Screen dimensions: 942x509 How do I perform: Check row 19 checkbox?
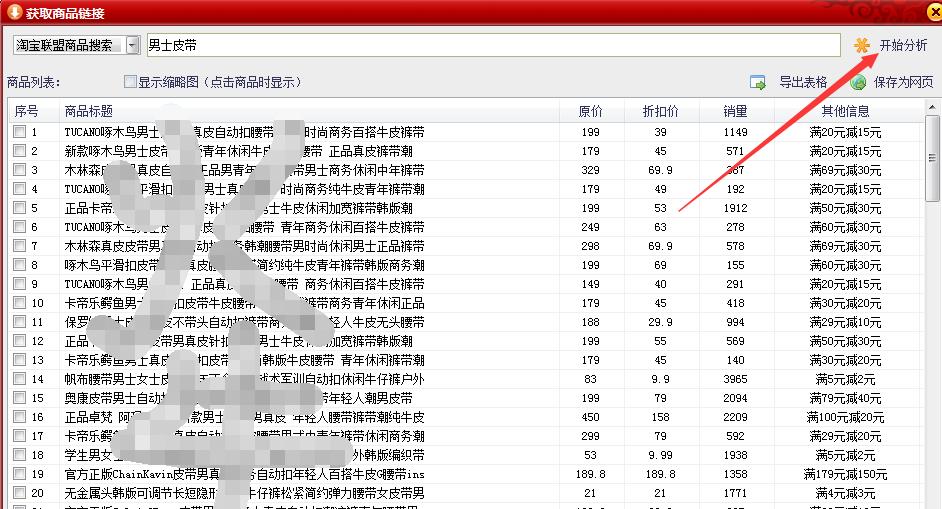(x=20, y=474)
